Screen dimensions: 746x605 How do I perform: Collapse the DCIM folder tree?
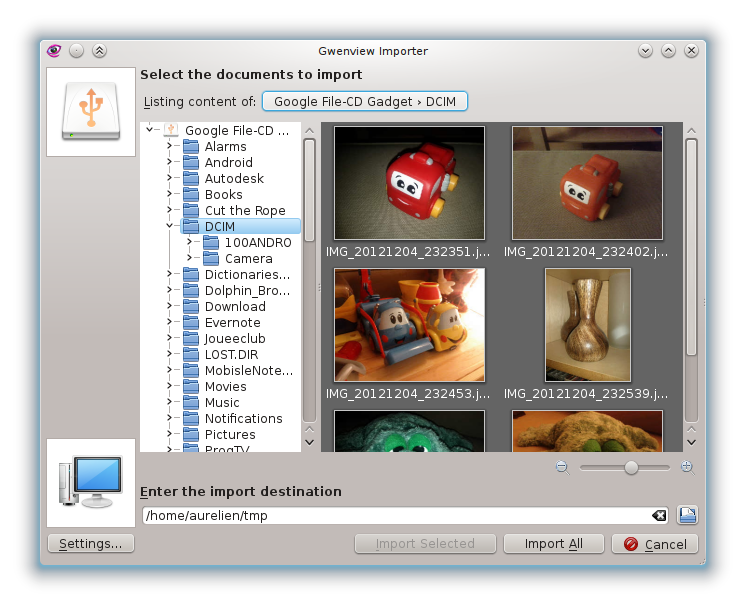pyautogui.click(x=170, y=227)
